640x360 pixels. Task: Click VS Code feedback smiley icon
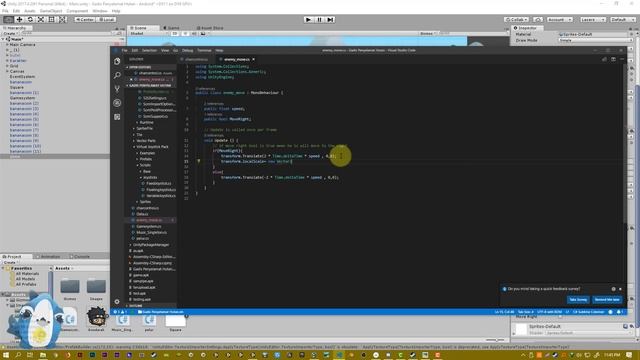(x=611, y=312)
